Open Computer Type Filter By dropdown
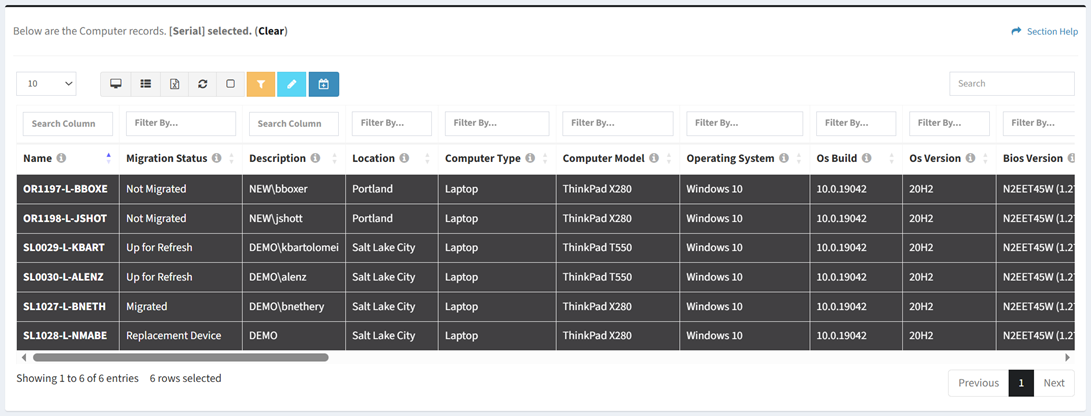 coord(497,123)
